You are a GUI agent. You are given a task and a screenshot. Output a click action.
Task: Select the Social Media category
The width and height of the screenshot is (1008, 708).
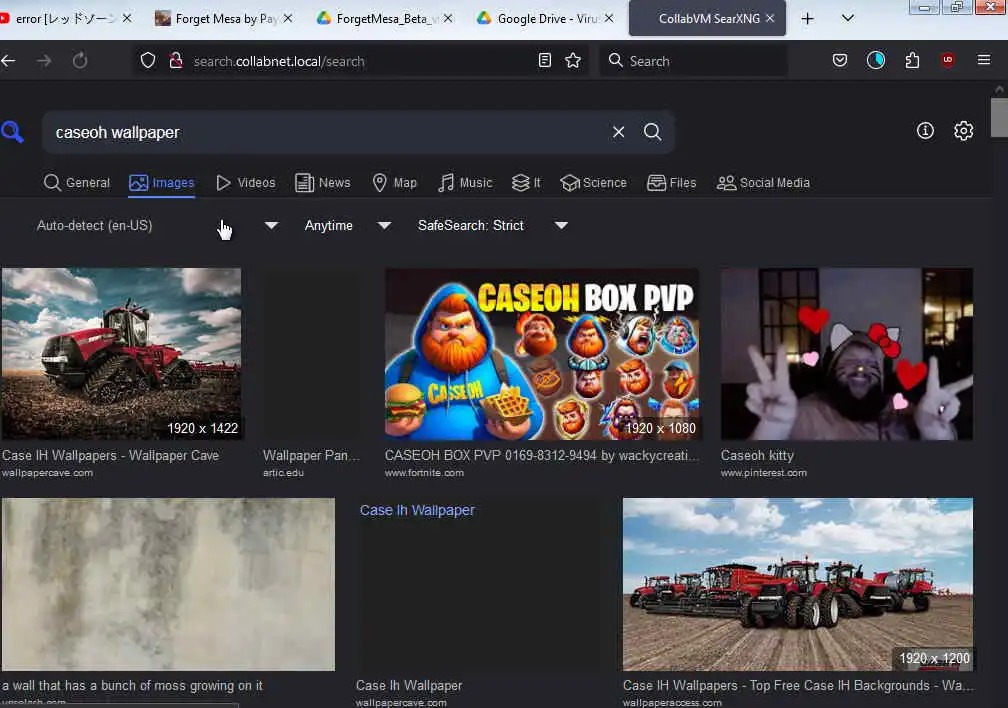[x=763, y=183]
